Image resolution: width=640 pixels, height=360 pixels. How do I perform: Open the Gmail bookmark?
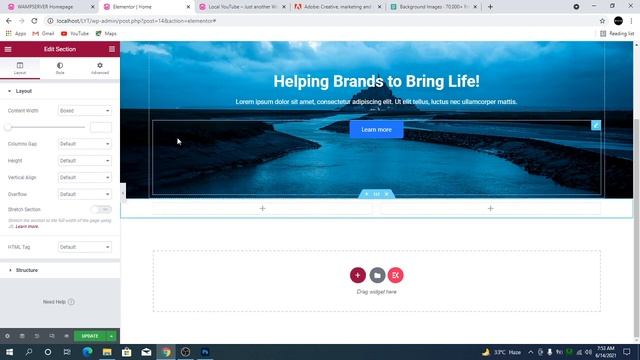[43, 33]
